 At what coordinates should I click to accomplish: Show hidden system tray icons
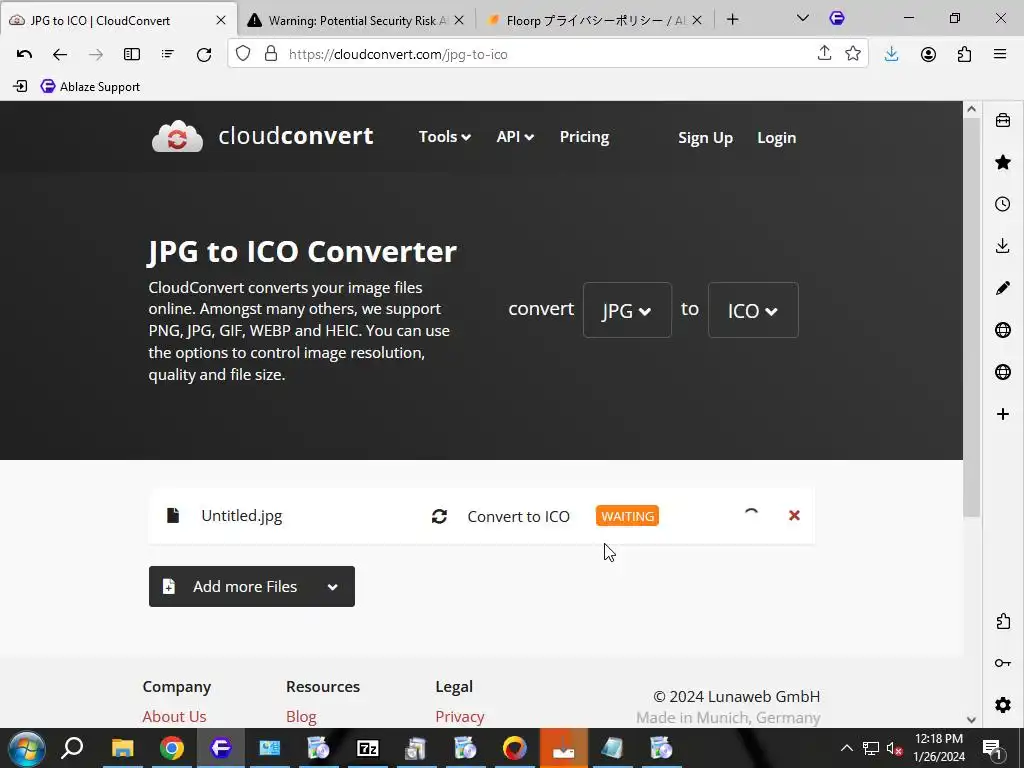(846, 748)
